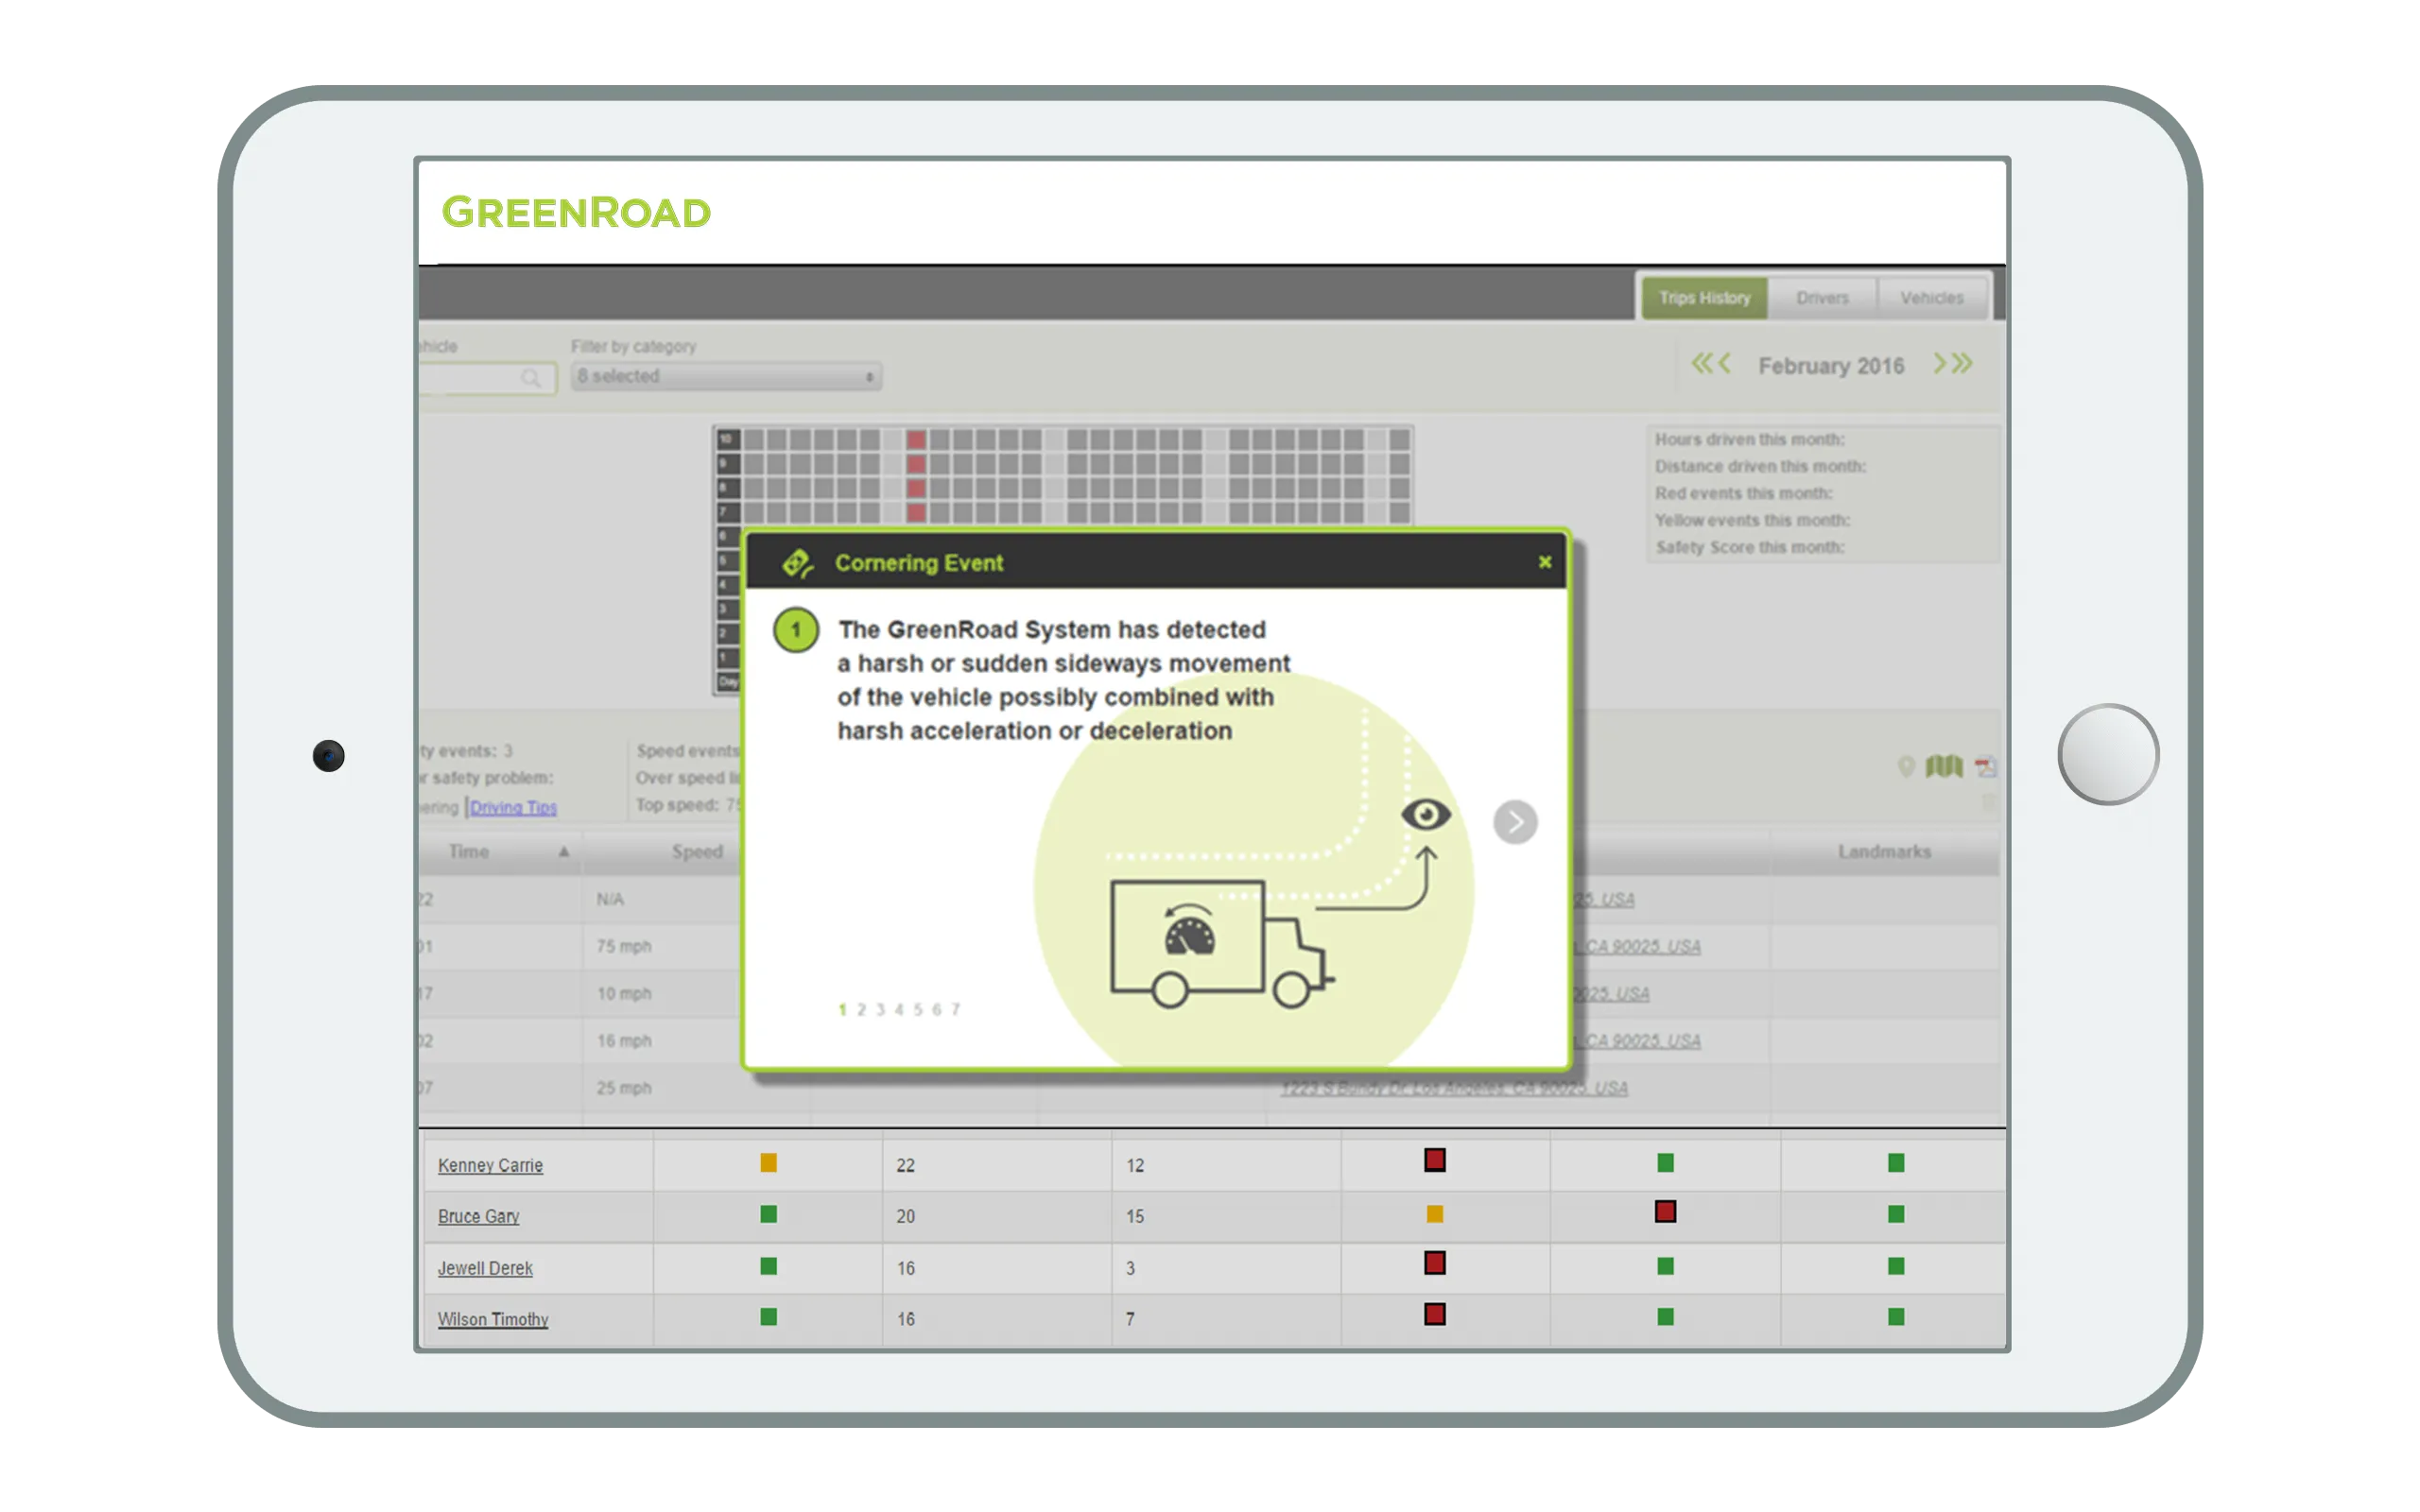Jump back with the double left arrows
This screenshot has width=2420, height=1512.
tap(1700, 364)
